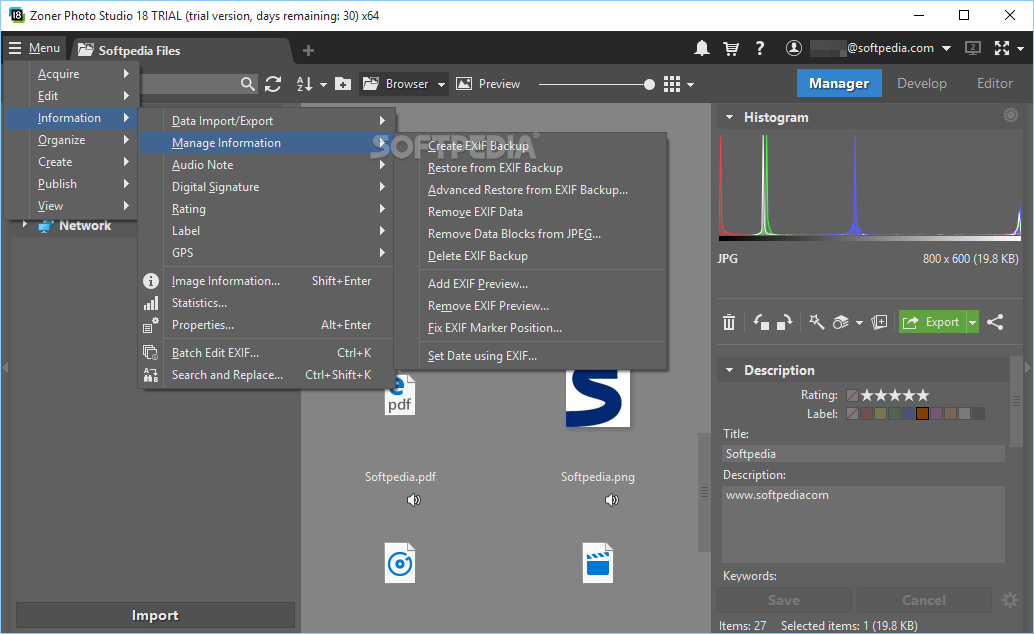The height and width of the screenshot is (634, 1034).
Task: Create new folder icon in toolbar
Action: [343, 84]
